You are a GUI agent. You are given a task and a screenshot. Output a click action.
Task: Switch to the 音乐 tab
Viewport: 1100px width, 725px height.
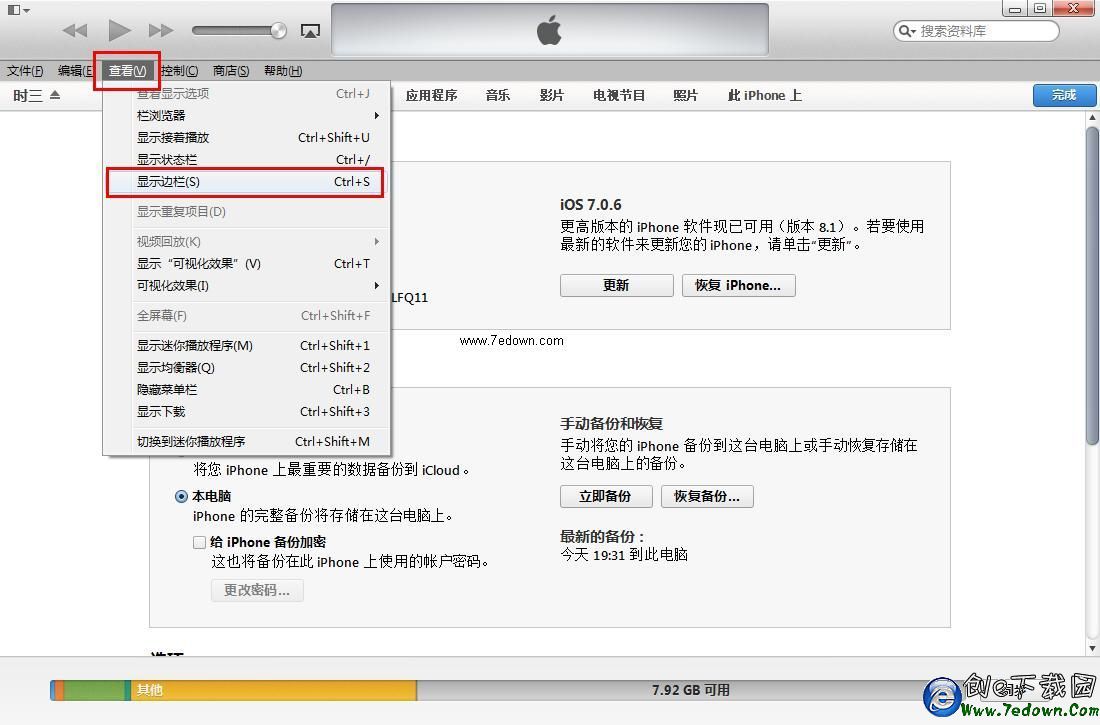(497, 96)
